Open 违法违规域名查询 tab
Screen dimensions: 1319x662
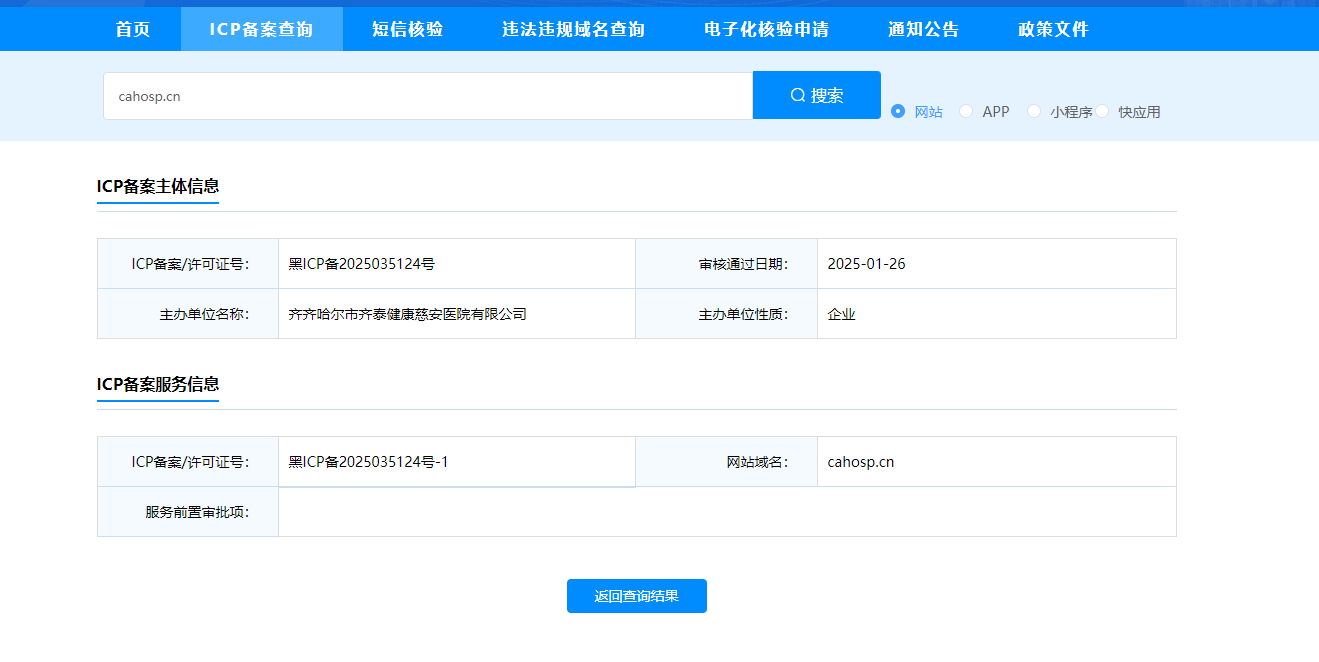(x=574, y=29)
